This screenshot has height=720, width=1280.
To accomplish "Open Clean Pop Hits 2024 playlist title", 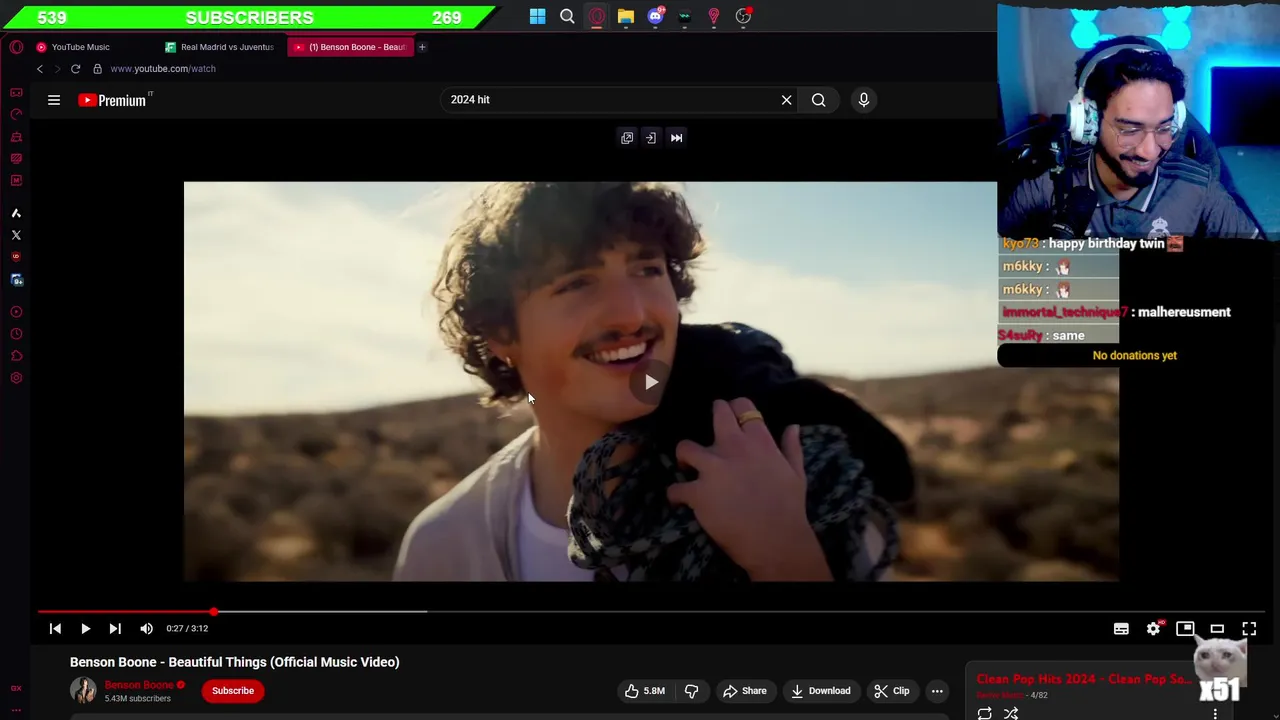I will tap(1084, 679).
